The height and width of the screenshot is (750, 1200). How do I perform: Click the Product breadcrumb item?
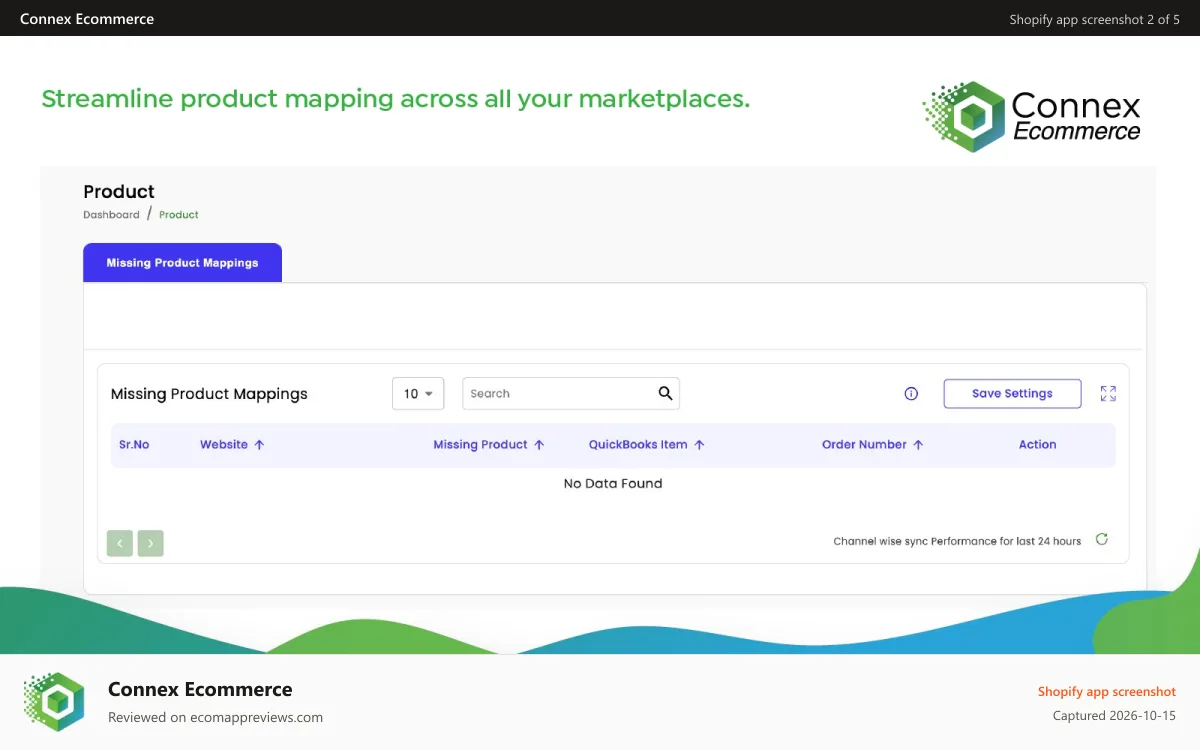pos(179,215)
